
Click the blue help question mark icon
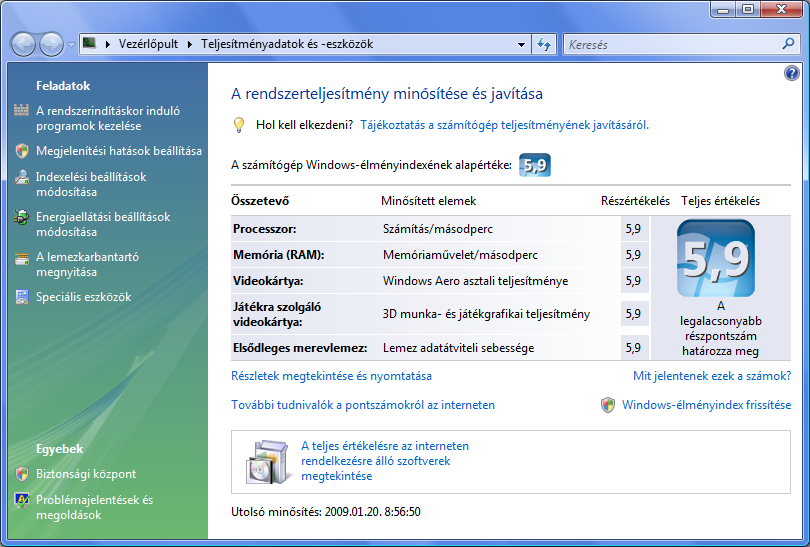pyautogui.click(x=791, y=73)
